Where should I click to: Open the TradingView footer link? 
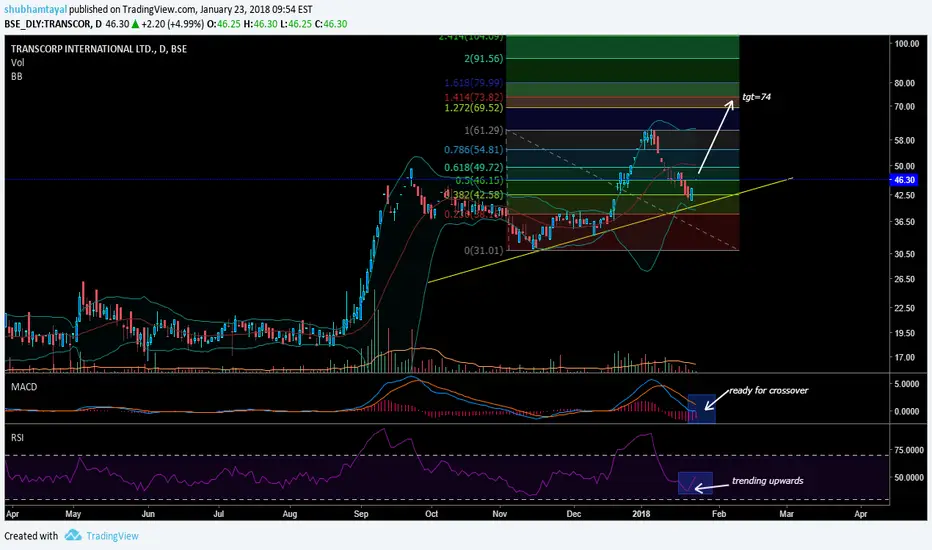click(x=112, y=536)
